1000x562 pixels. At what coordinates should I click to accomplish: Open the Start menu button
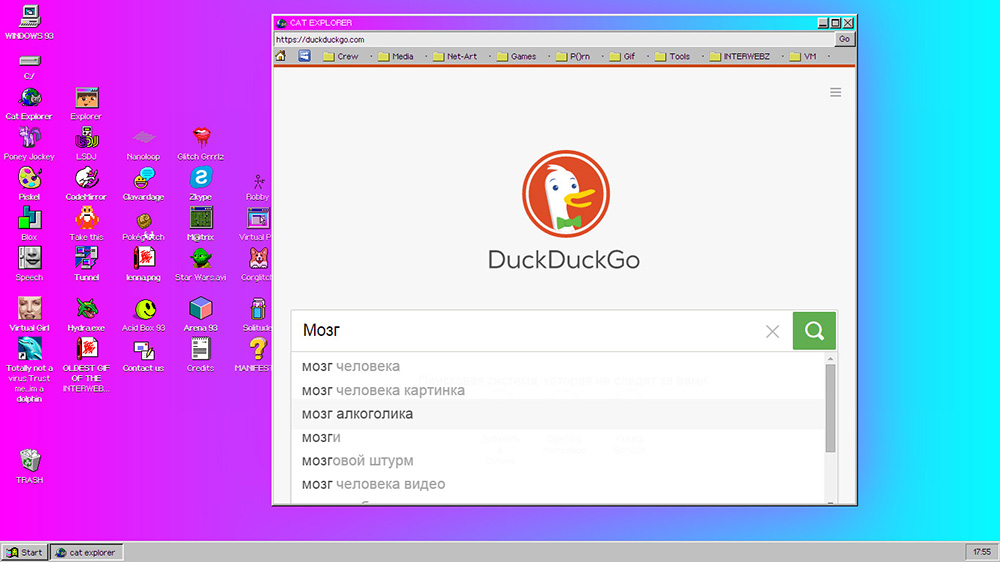point(25,552)
